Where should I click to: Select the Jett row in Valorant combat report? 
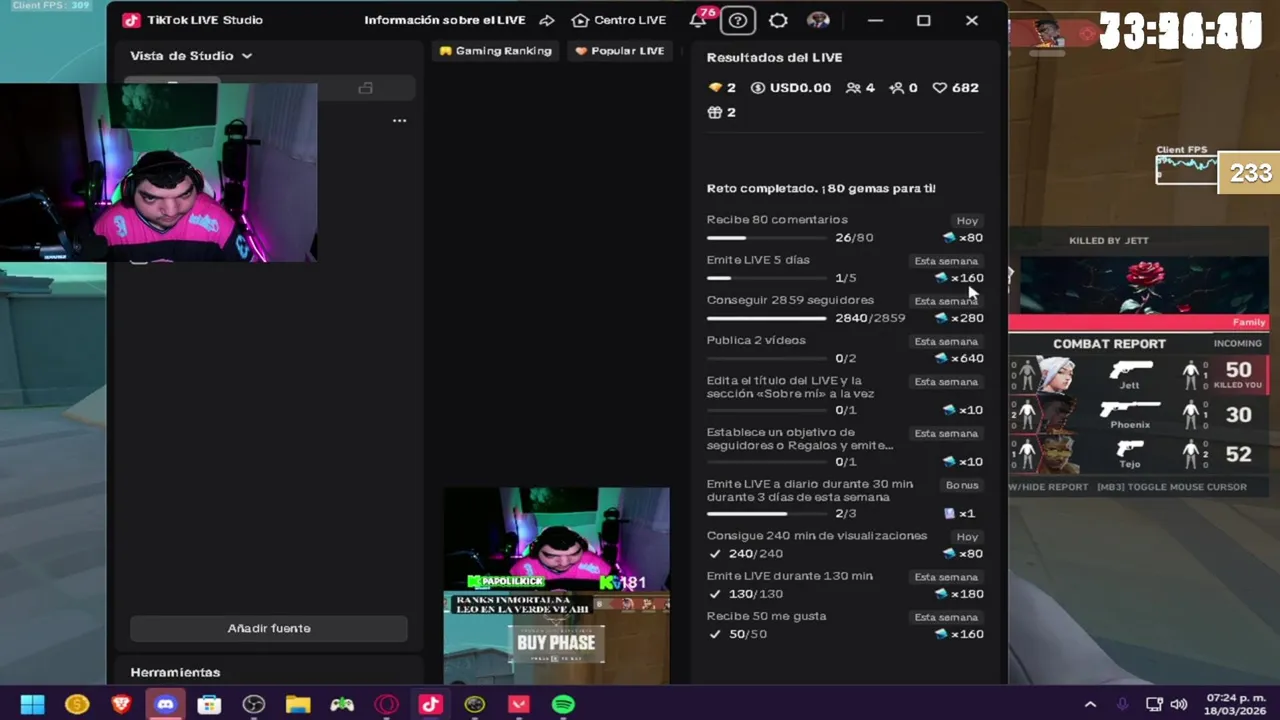pyautogui.click(x=1138, y=374)
